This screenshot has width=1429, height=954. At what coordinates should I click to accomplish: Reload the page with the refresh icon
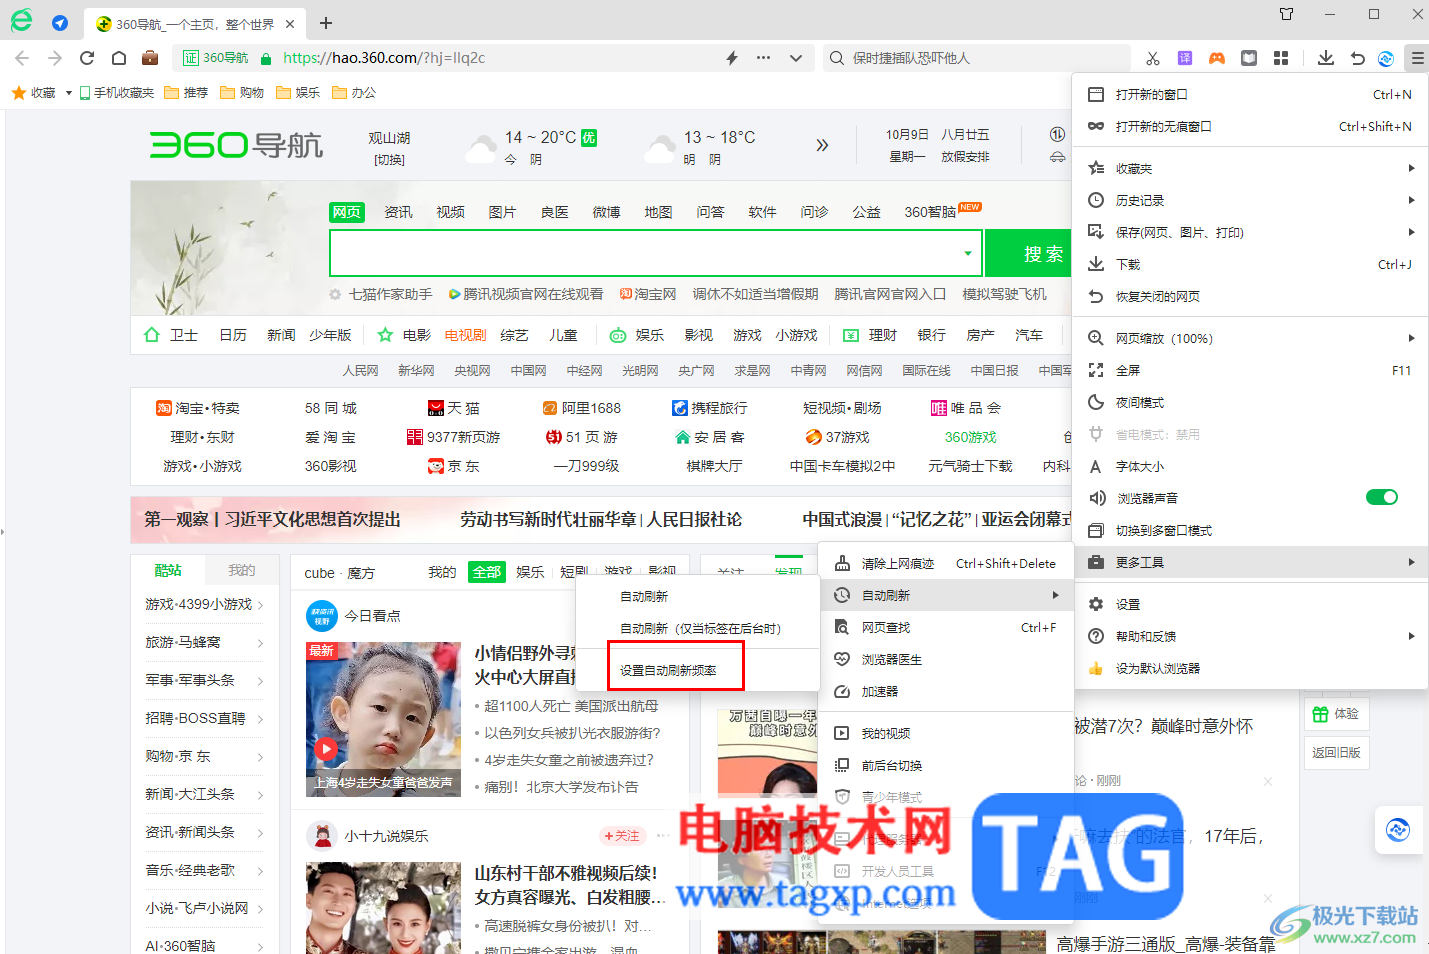coord(87,58)
